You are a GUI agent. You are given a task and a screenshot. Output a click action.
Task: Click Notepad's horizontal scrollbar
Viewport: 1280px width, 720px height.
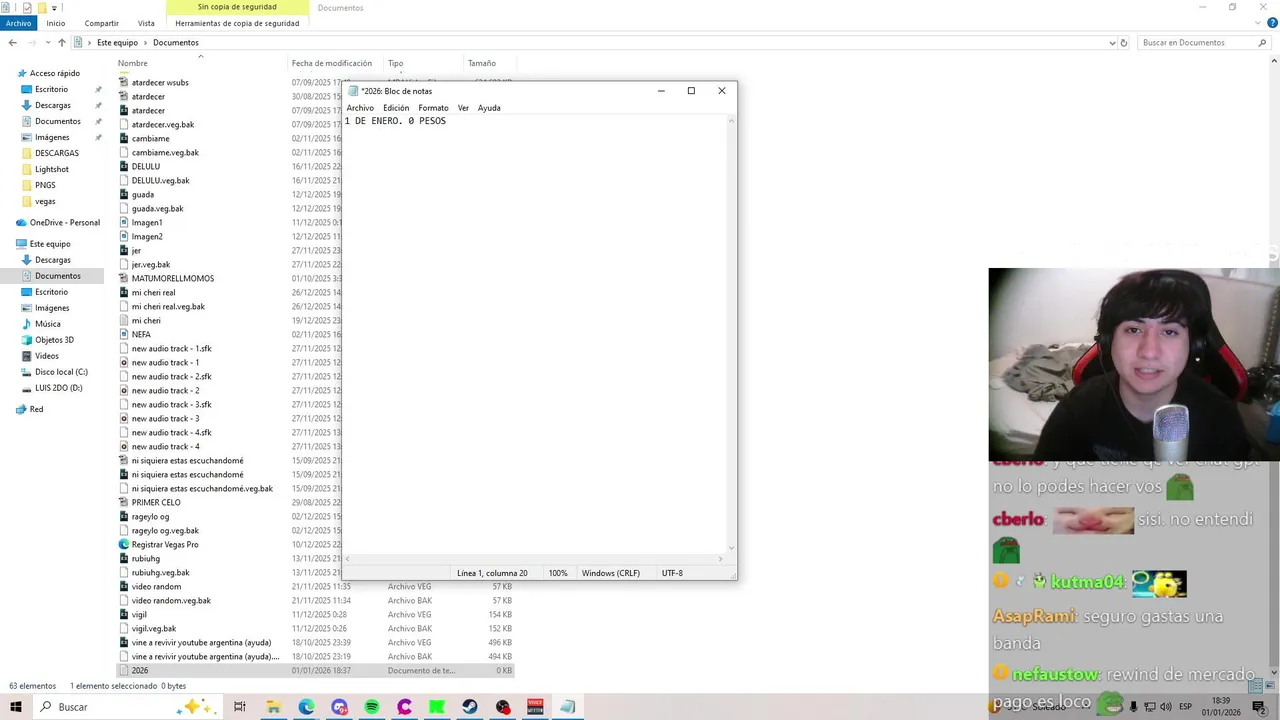click(x=535, y=559)
